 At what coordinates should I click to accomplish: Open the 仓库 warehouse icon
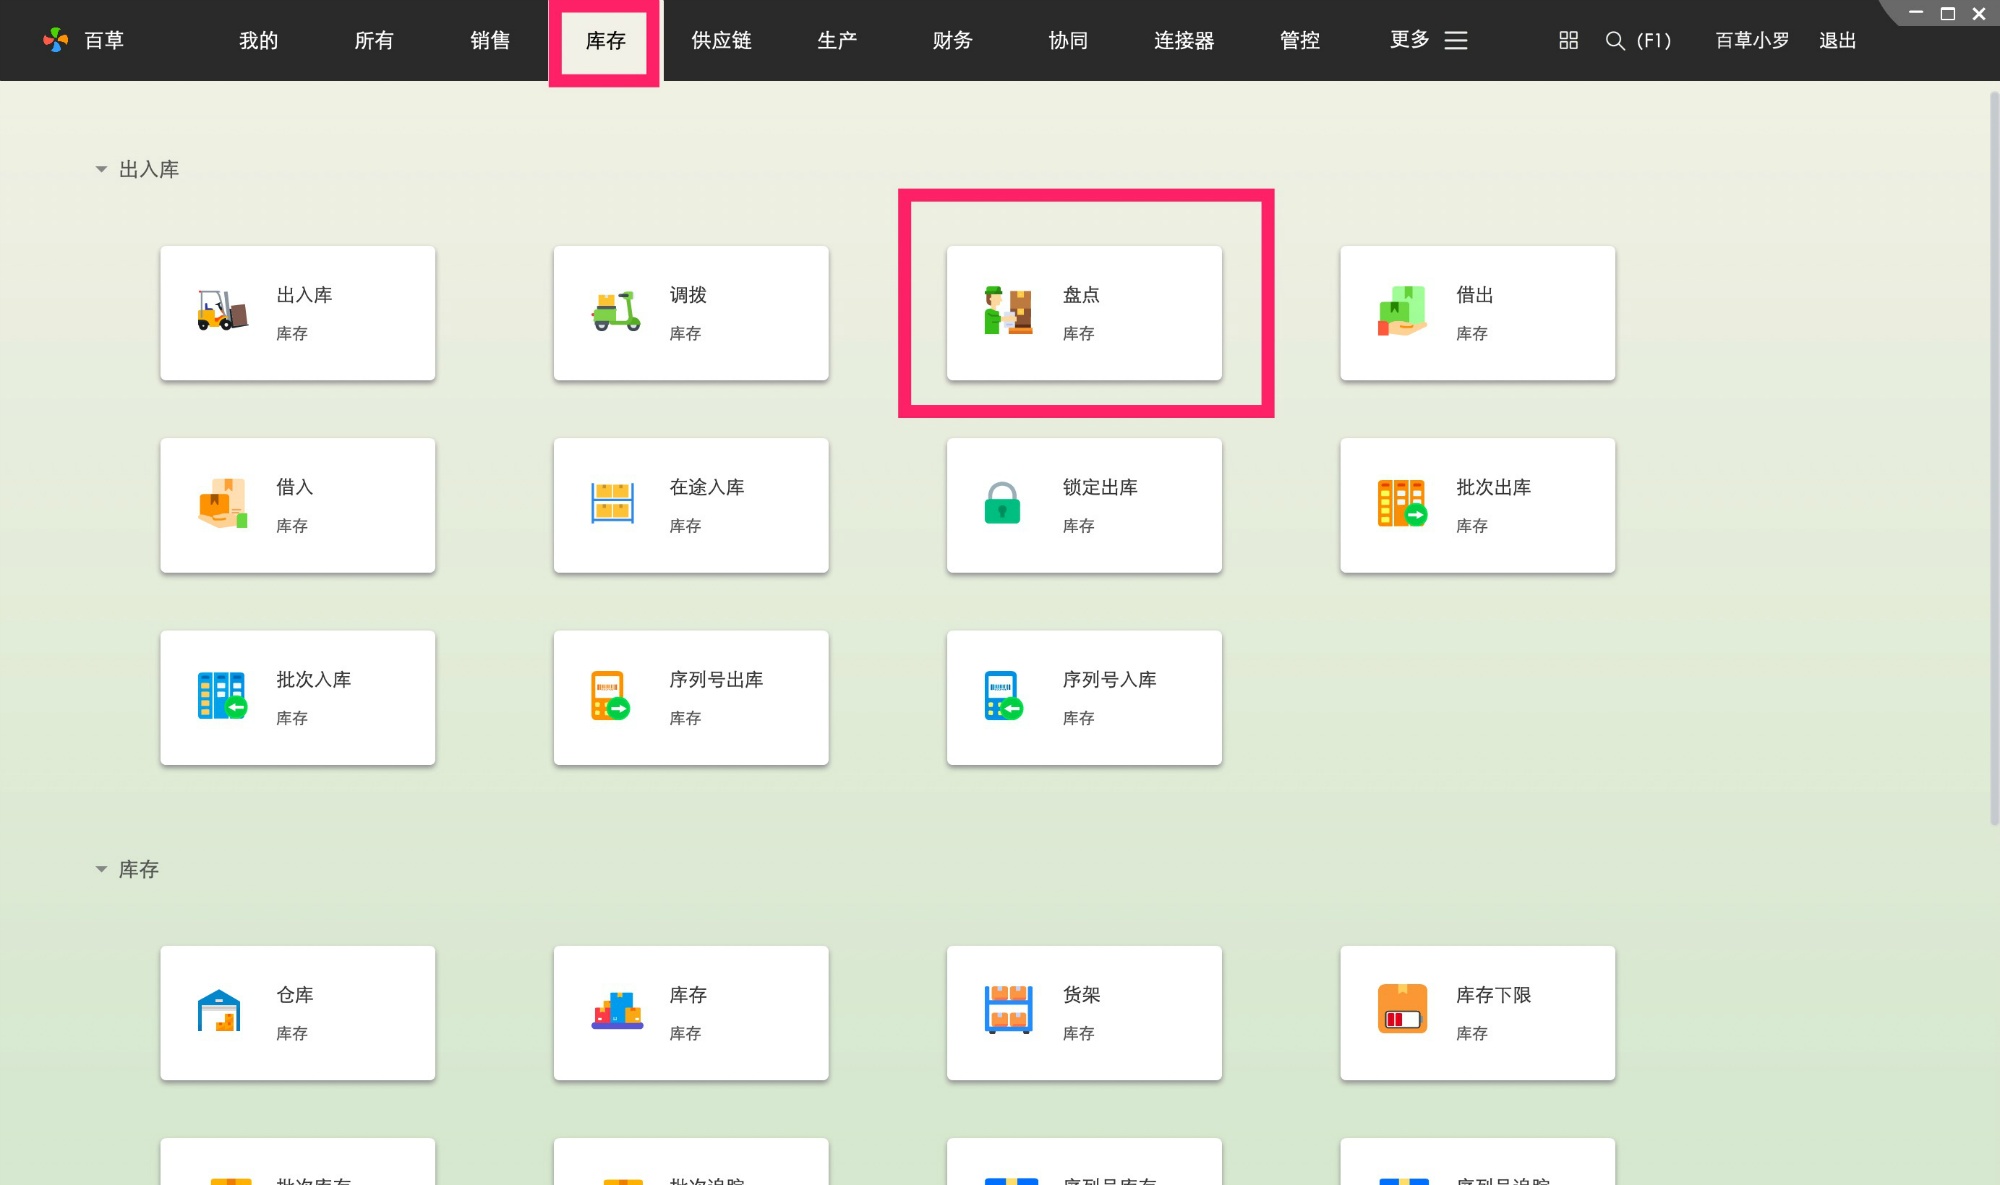pos(219,1012)
